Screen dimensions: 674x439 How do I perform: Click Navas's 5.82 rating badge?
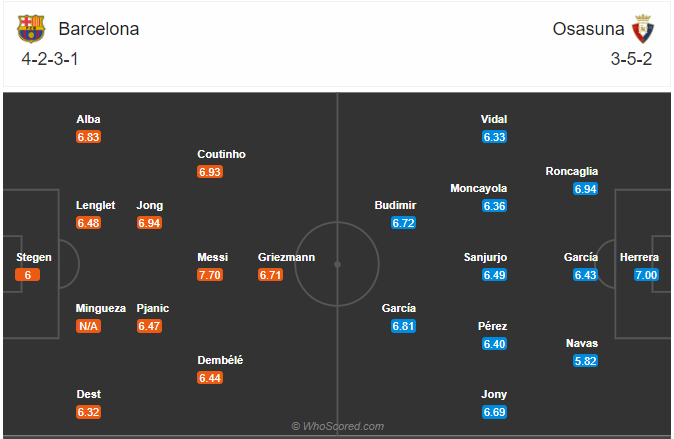(586, 361)
